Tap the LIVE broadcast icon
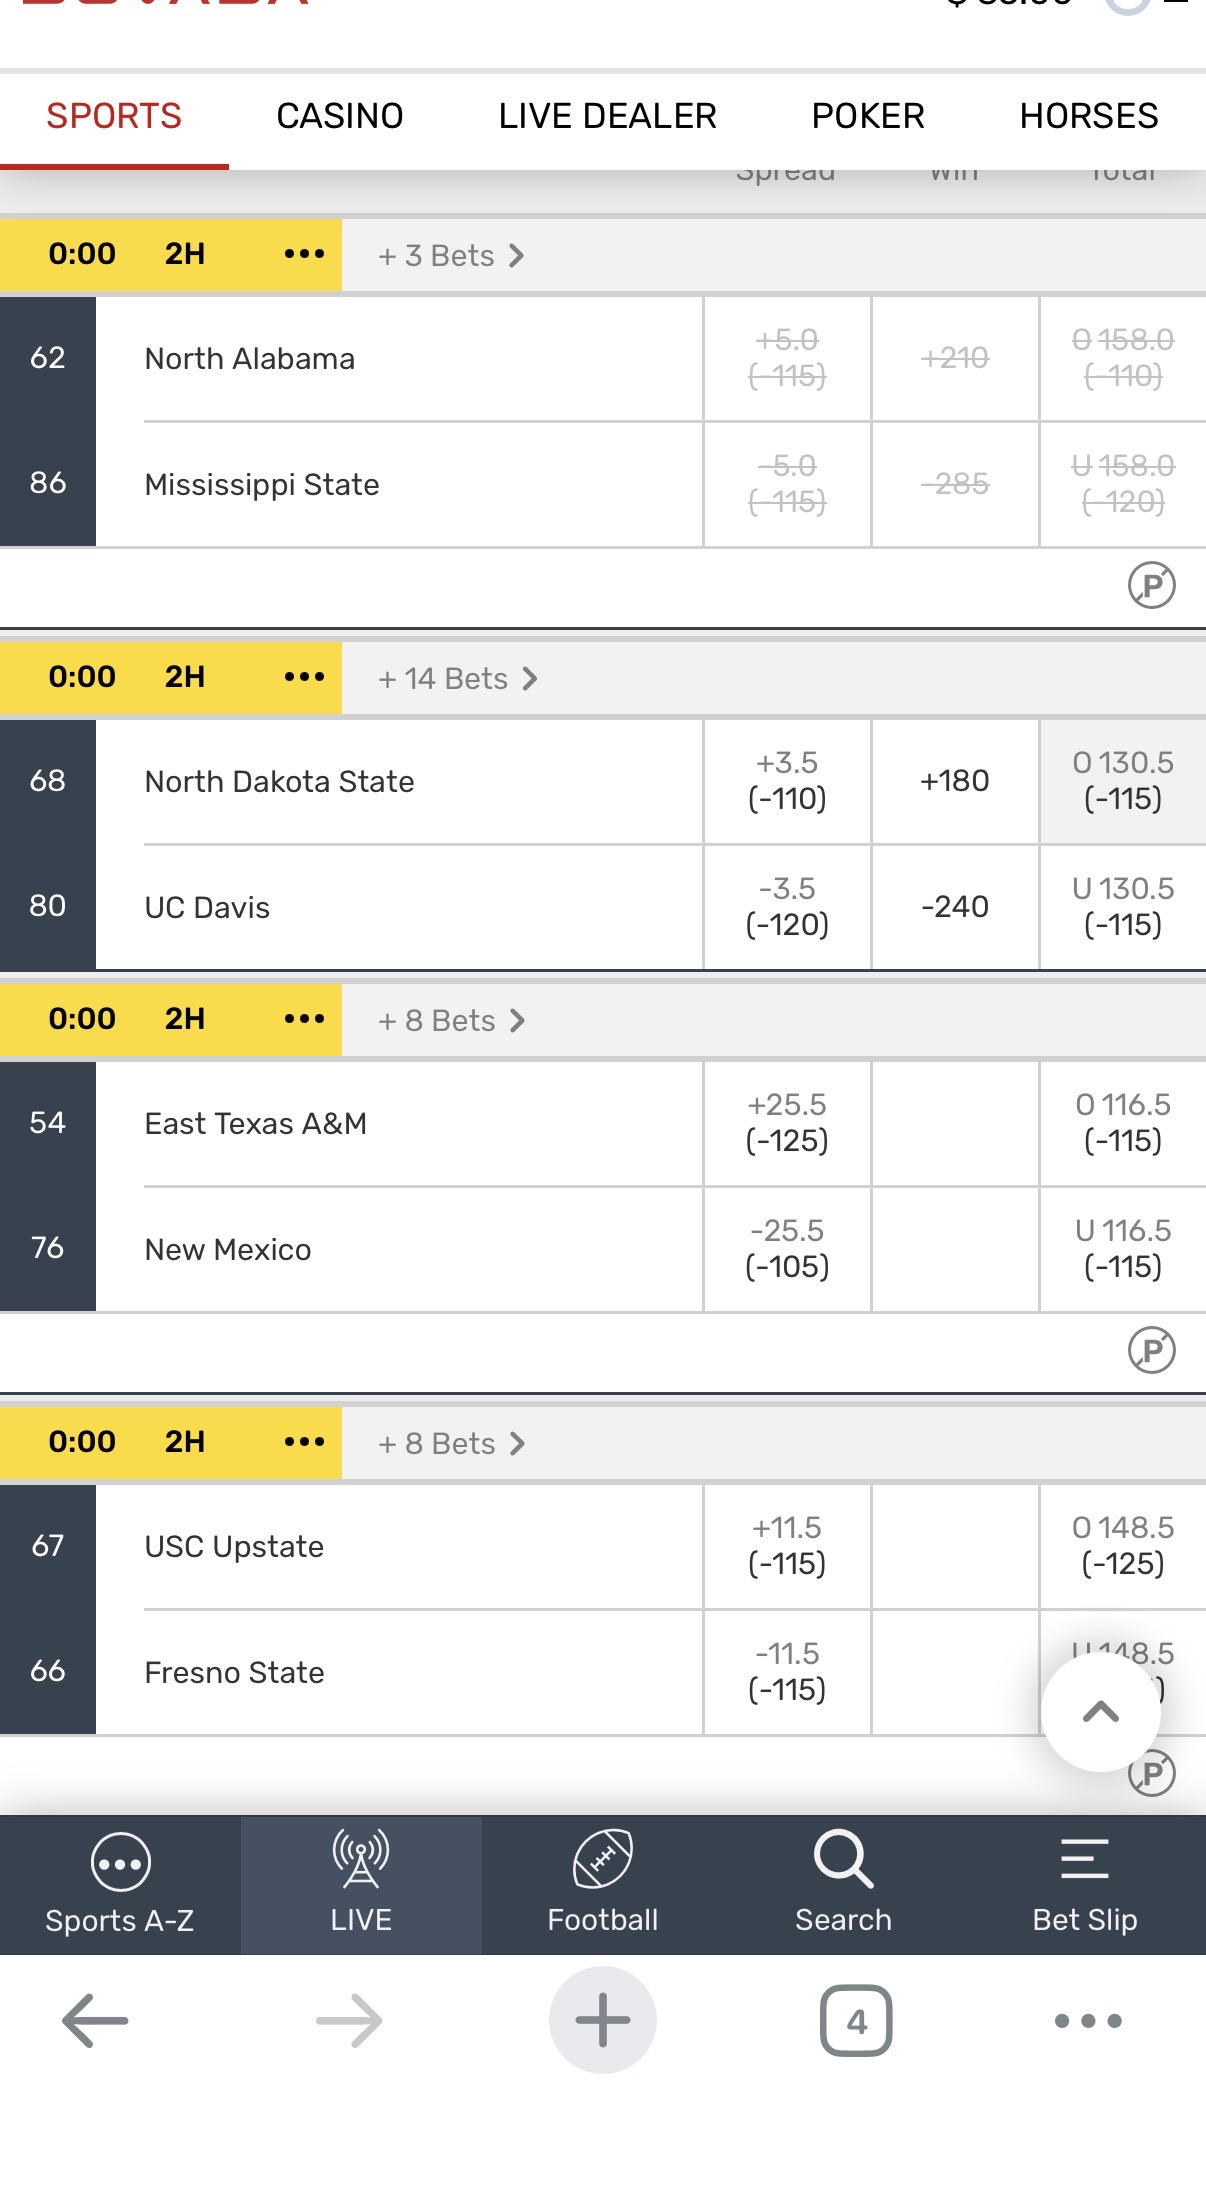Viewport: 1206px width, 2189px height. point(361,1859)
